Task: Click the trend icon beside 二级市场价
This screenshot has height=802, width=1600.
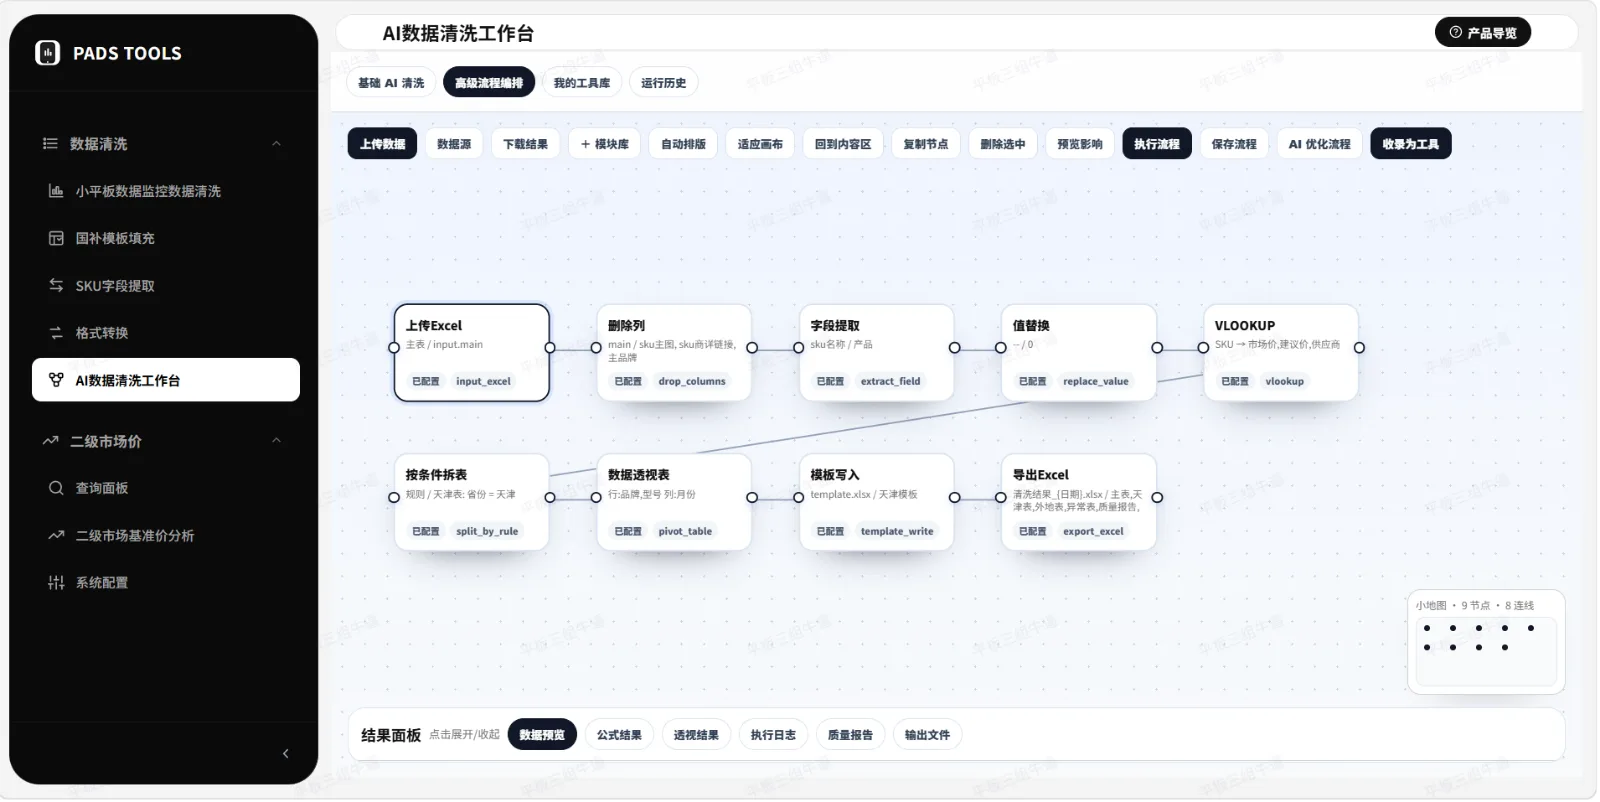Action: click(50, 441)
